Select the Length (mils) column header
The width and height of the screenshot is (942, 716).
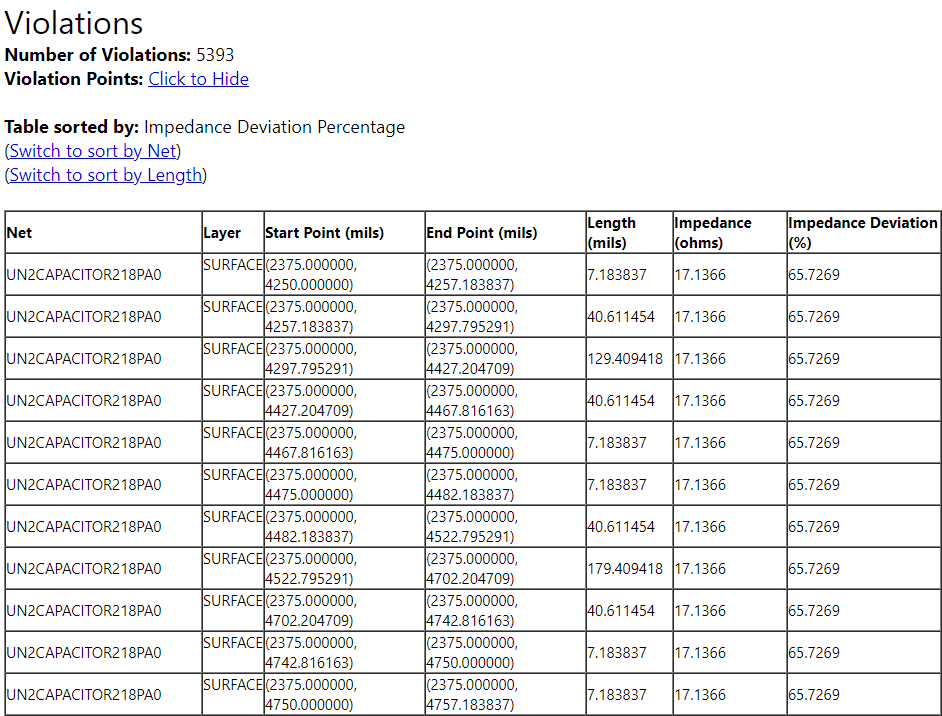(612, 232)
